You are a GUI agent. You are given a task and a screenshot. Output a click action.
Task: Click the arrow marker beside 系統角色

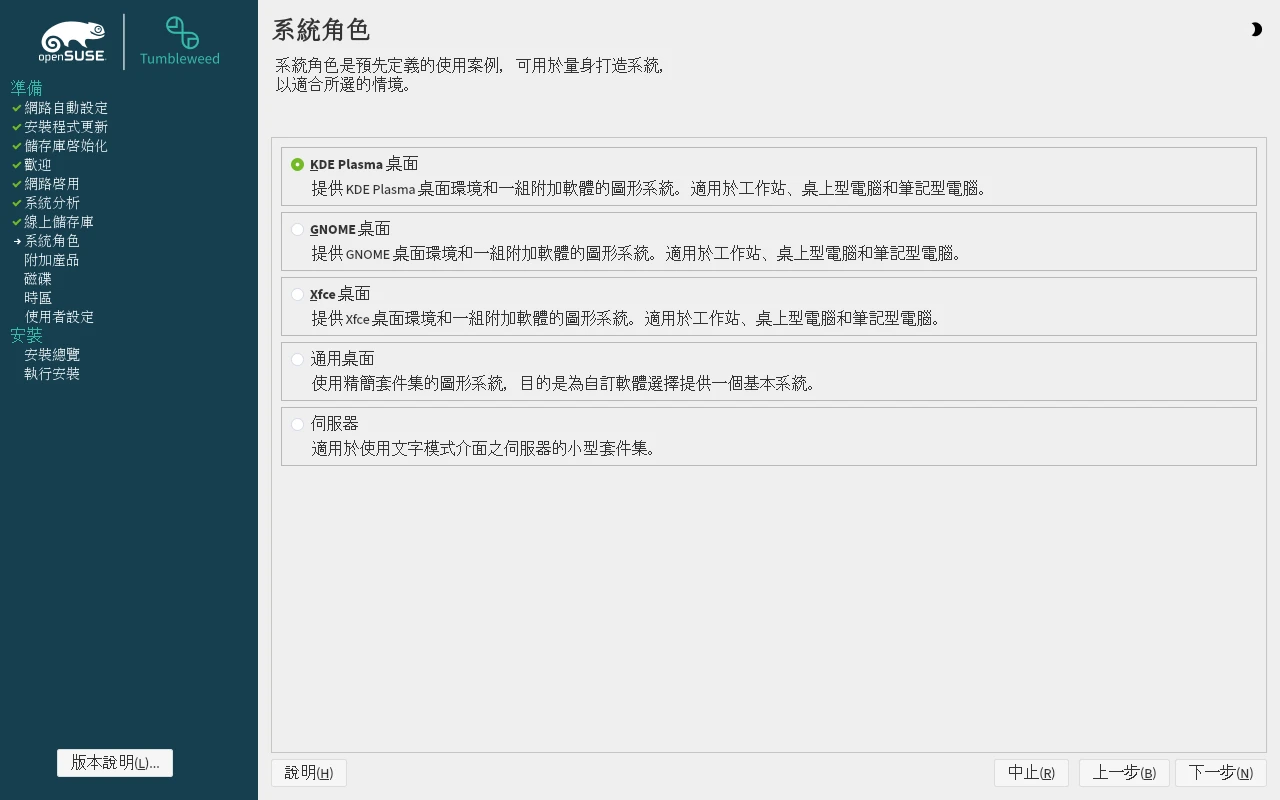pos(17,241)
